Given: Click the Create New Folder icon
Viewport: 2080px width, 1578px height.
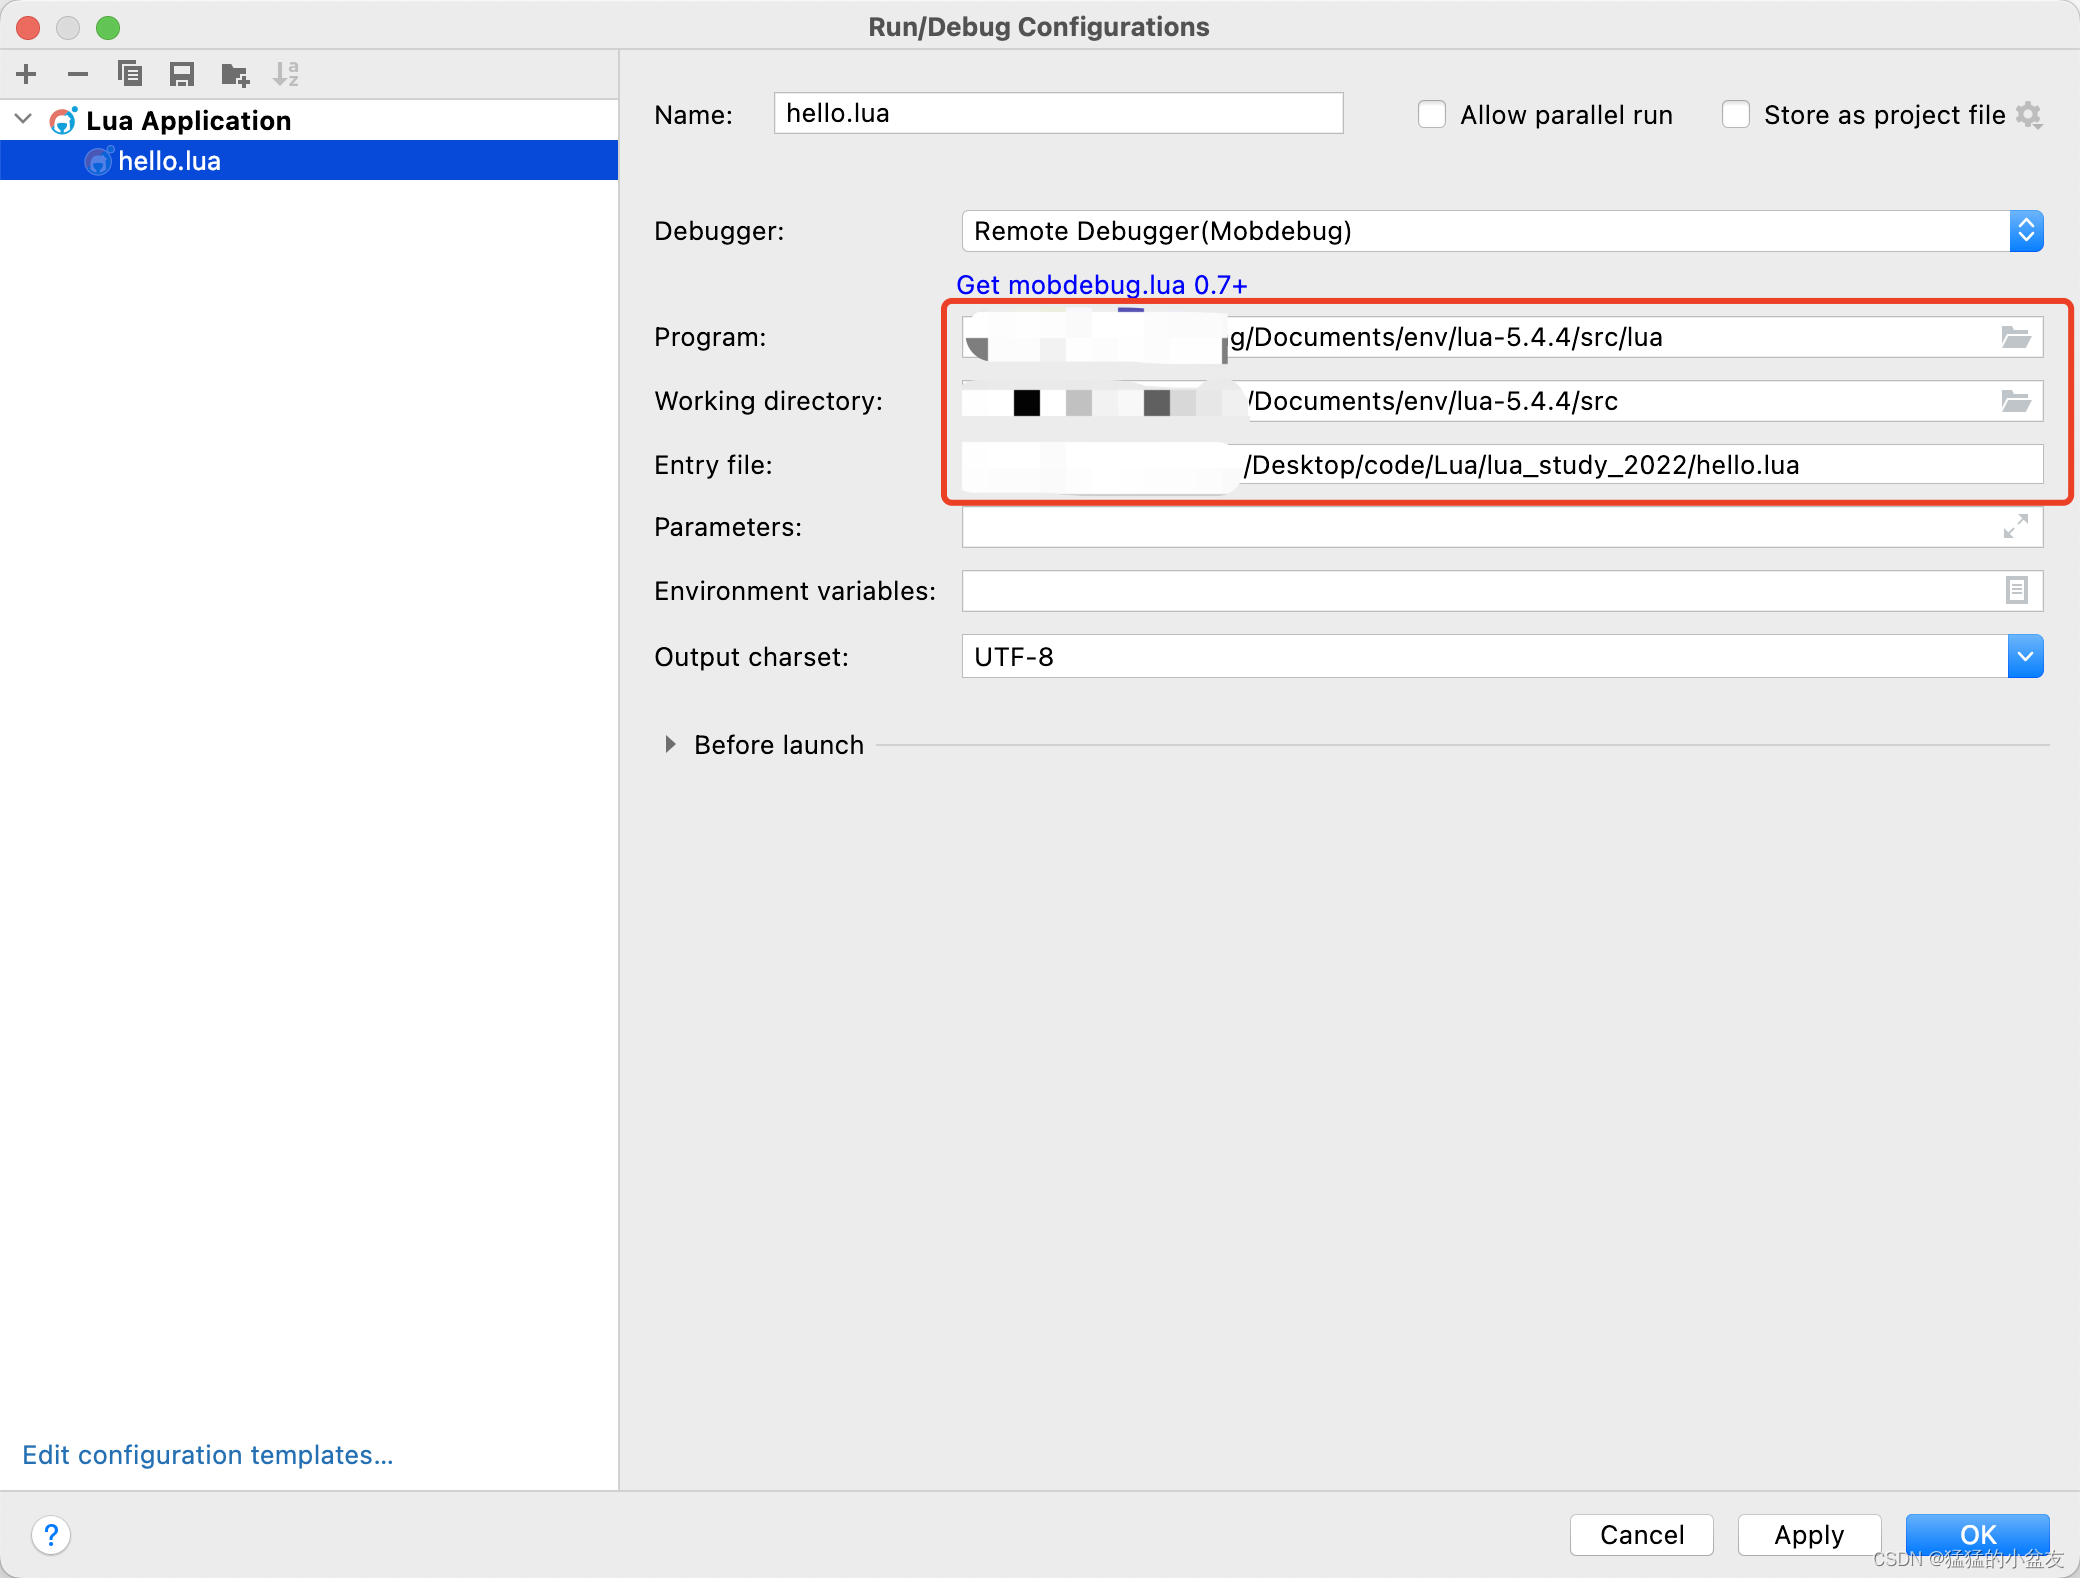Looking at the screenshot, I should tap(235, 74).
